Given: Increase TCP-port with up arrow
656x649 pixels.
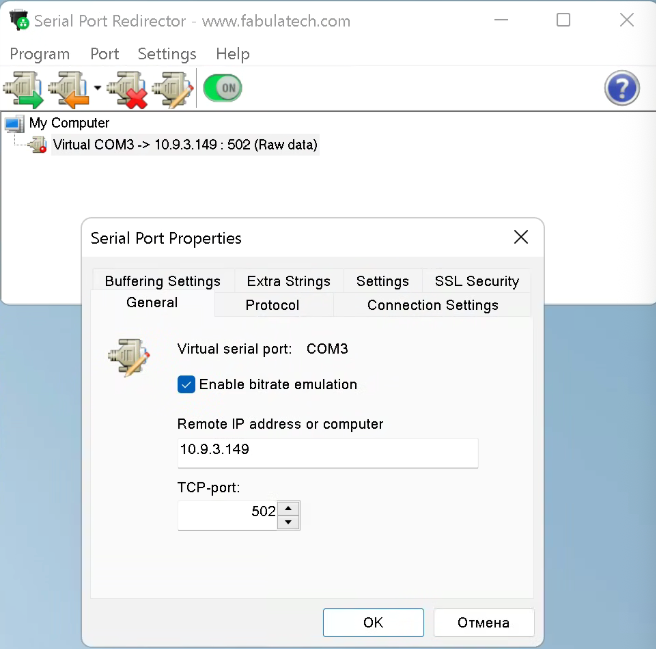Looking at the screenshot, I should pyautogui.click(x=288, y=508).
